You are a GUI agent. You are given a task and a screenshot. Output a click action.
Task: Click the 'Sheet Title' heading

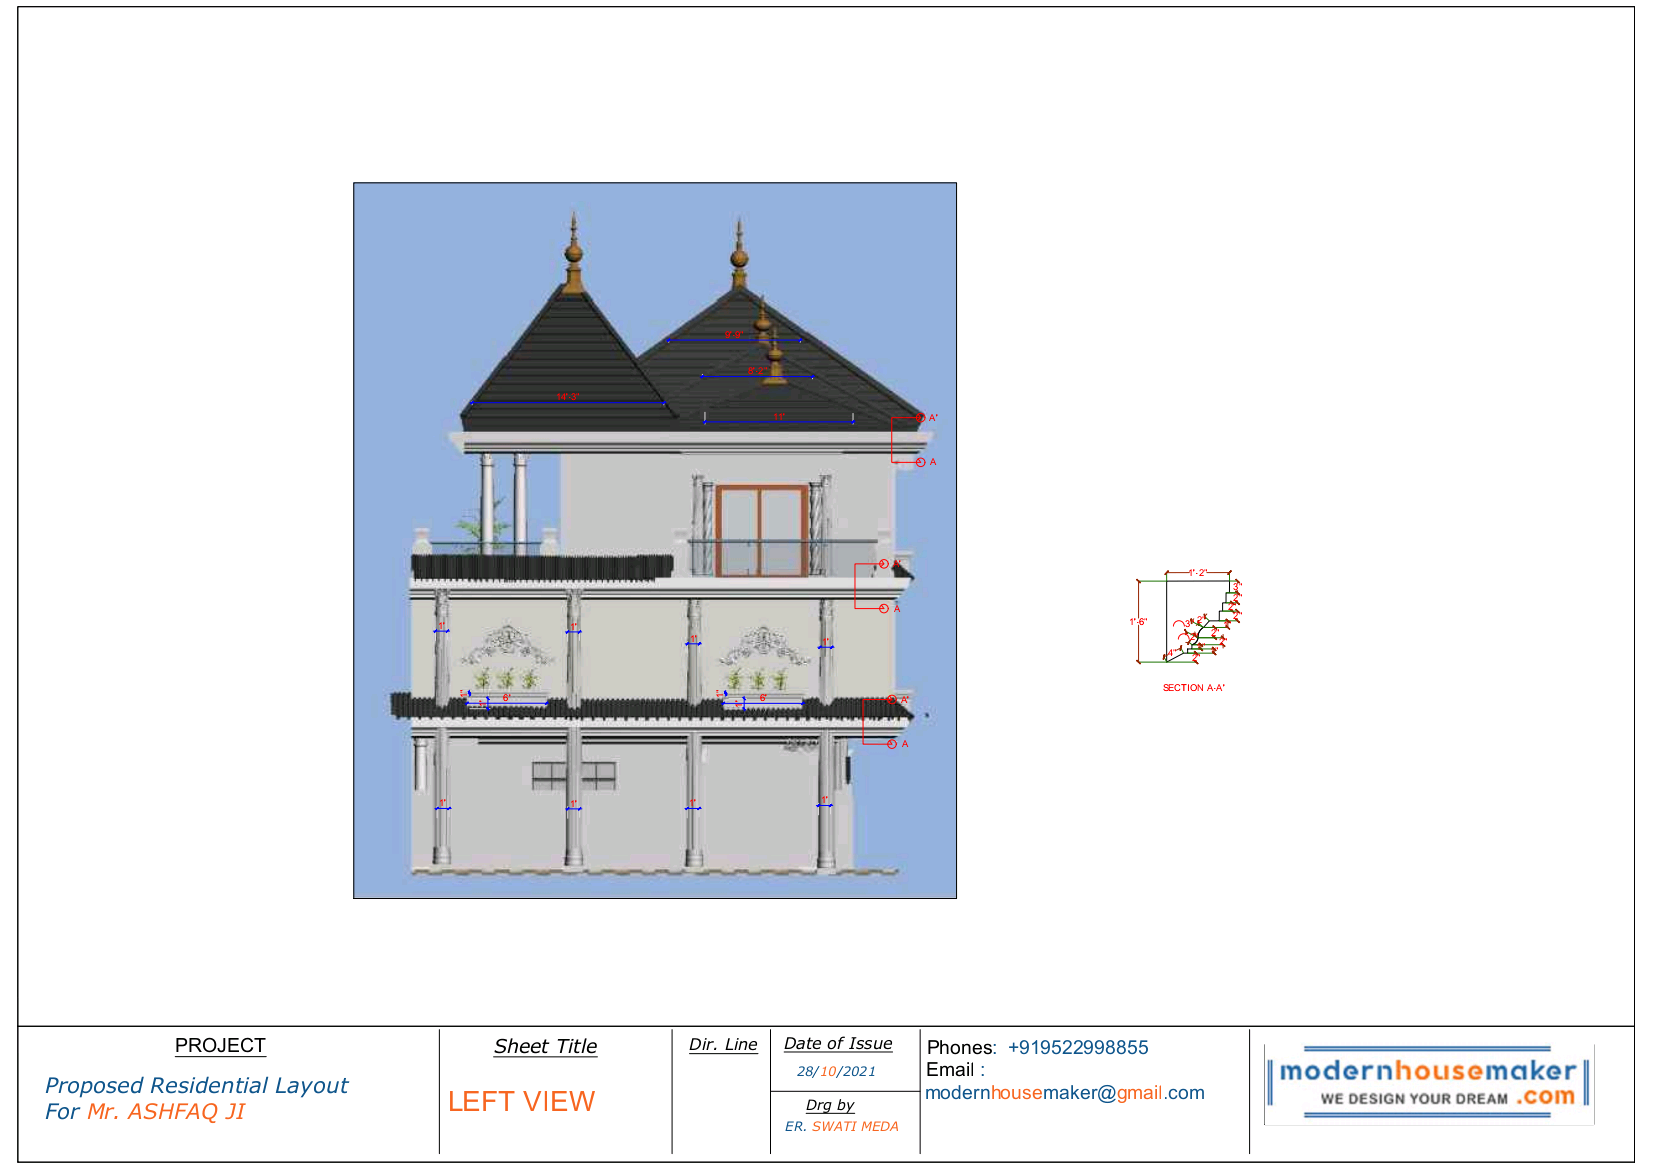[x=545, y=1046]
